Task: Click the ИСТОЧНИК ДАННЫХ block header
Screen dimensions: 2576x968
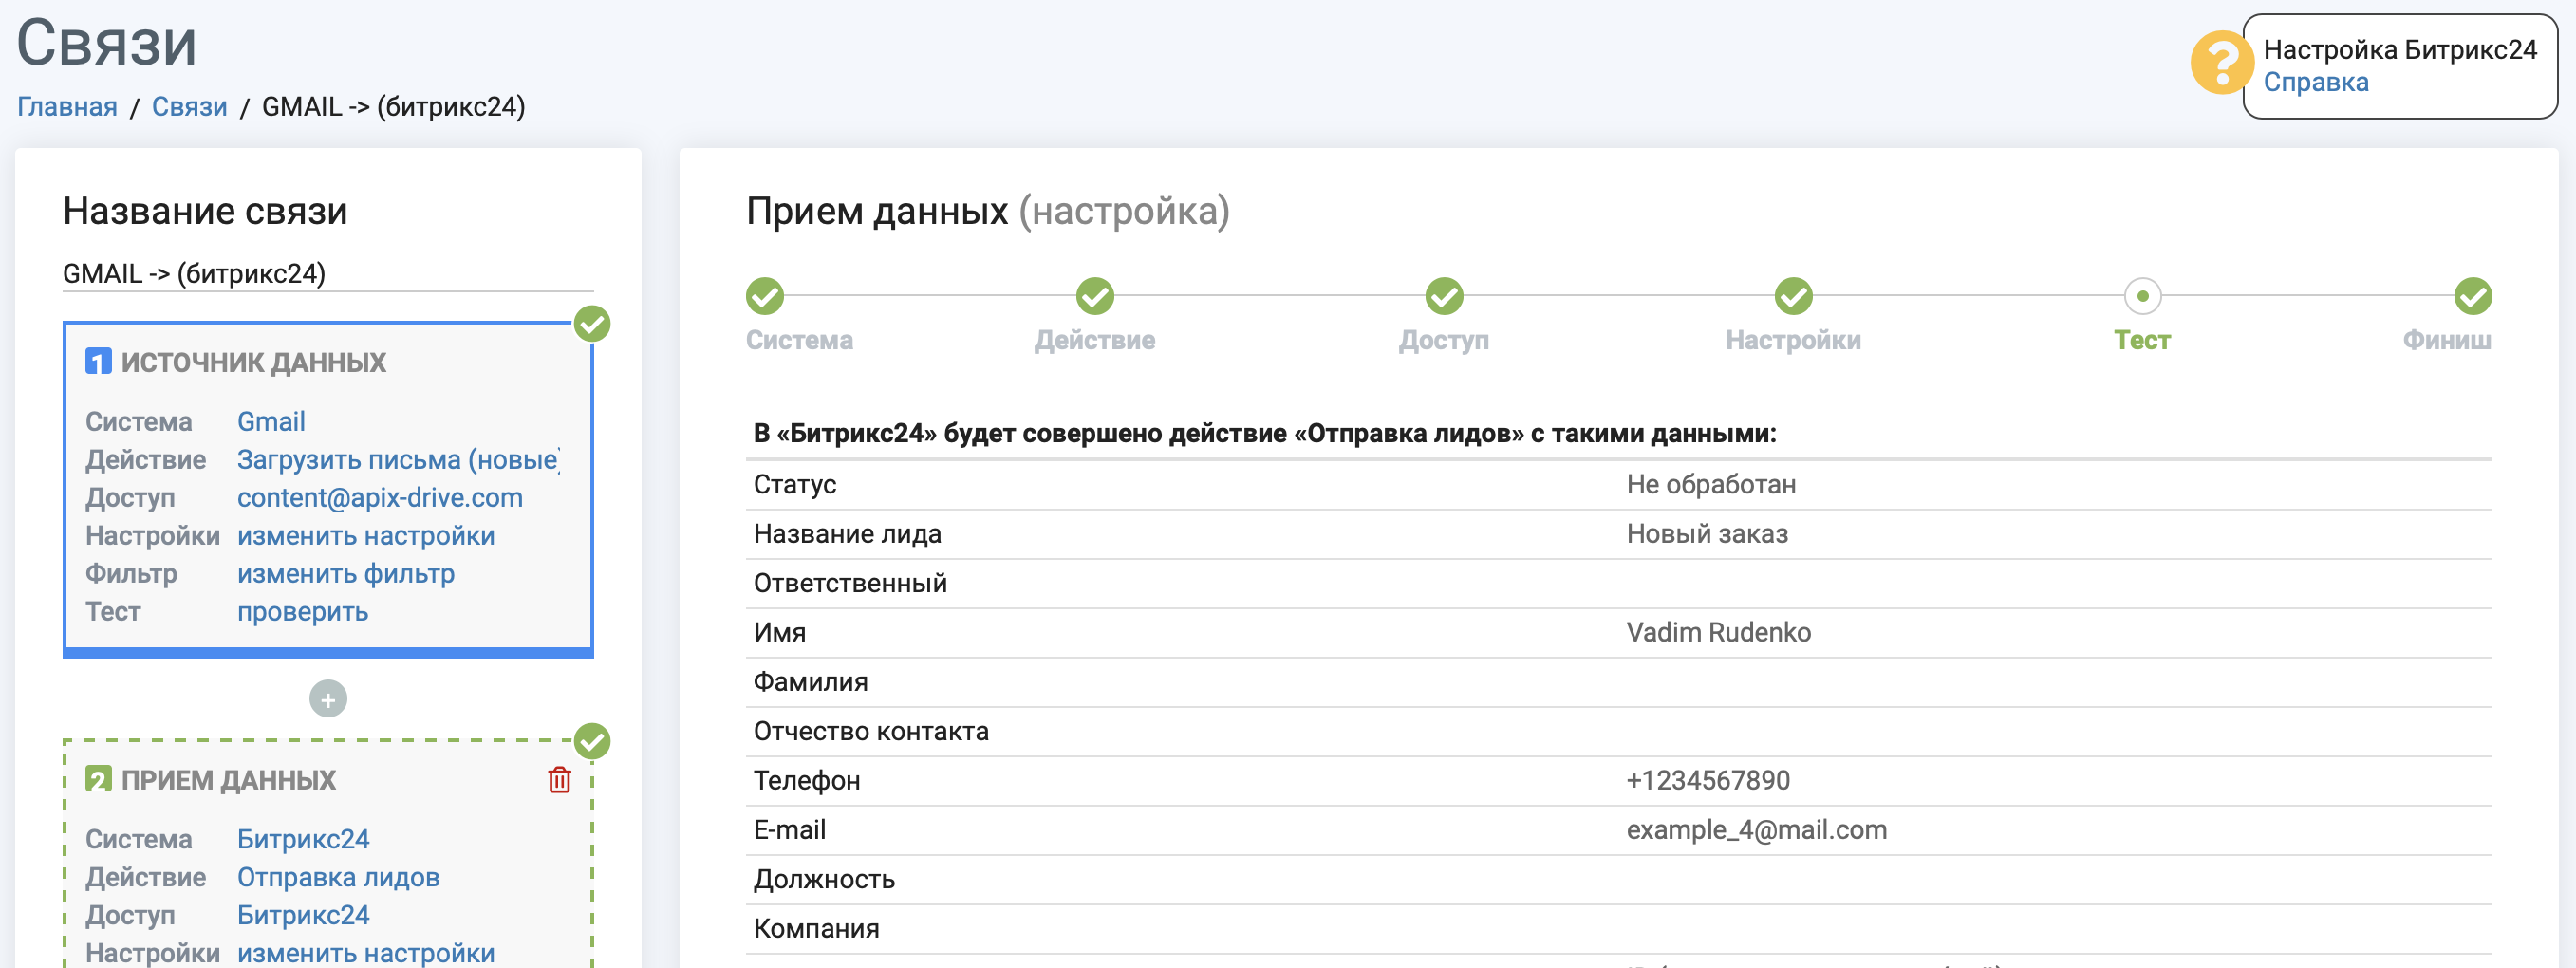Action: coord(253,362)
